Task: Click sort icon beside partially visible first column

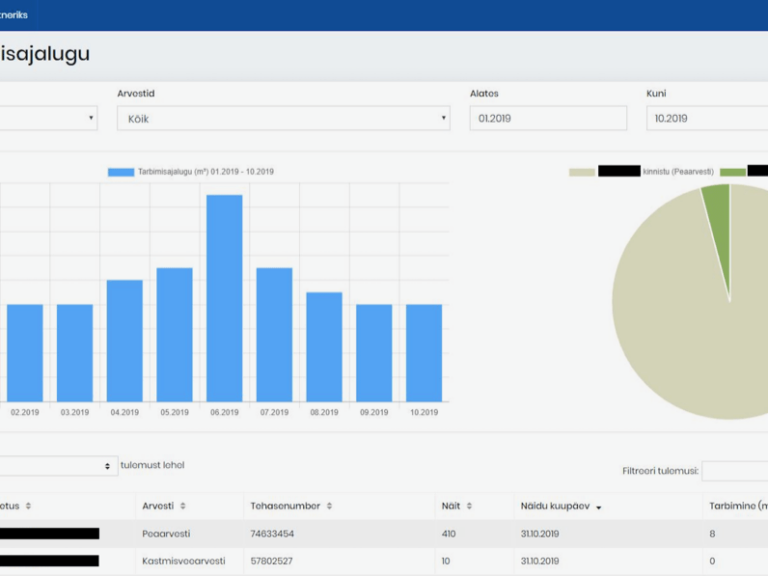Action: (x=29, y=507)
